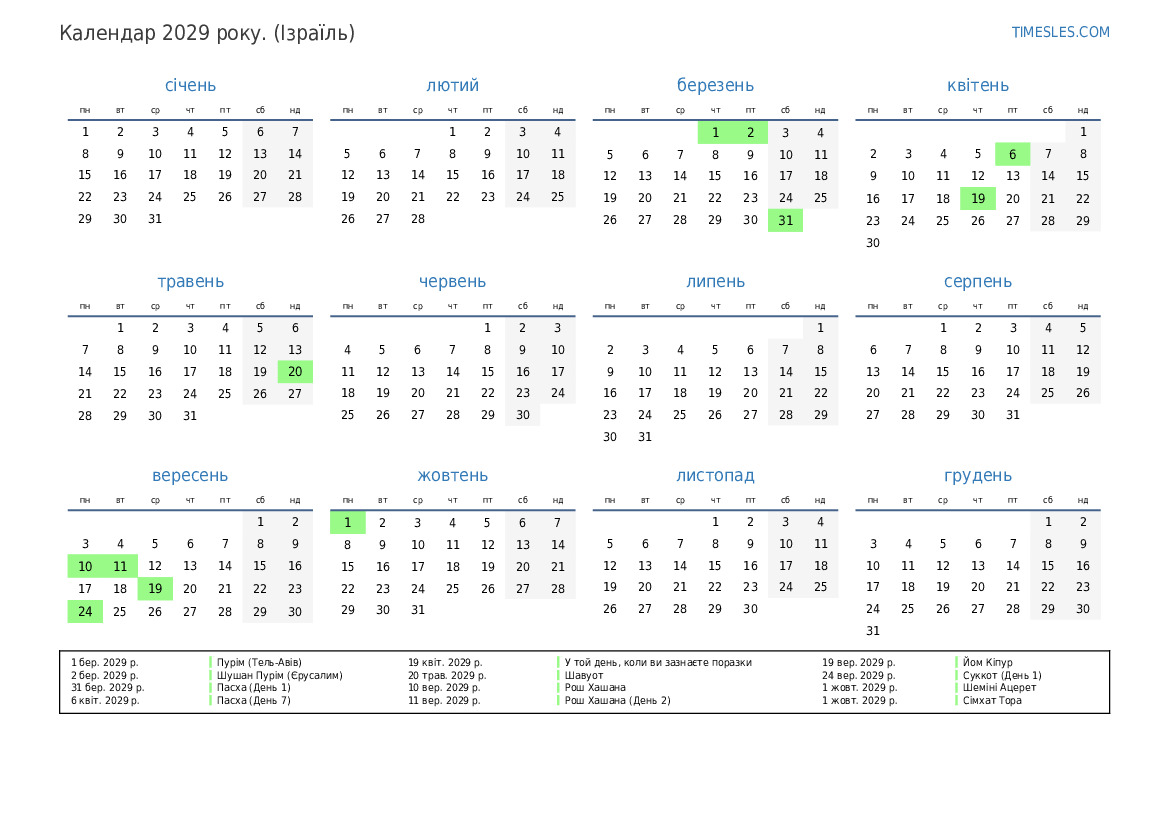
Task: Click day 28 in лютий
Action: coord(418,219)
